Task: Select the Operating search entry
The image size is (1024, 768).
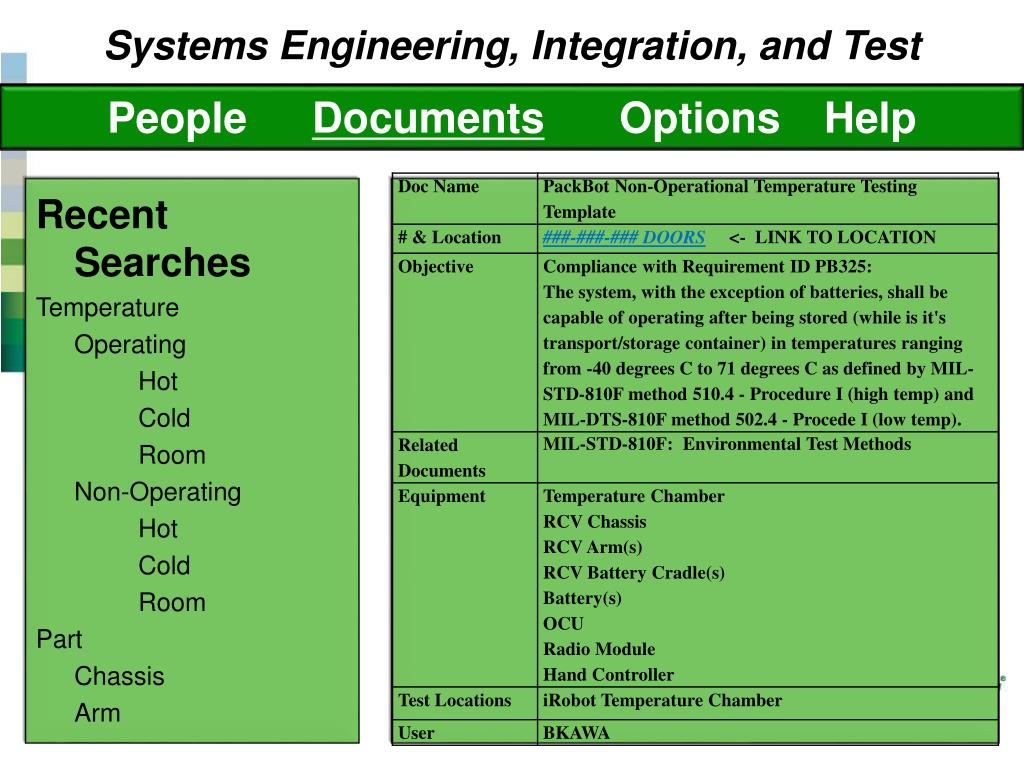Action: pos(130,345)
